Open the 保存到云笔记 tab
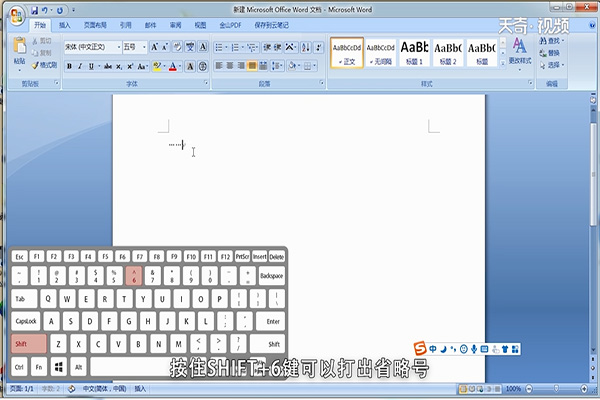 pos(271,25)
